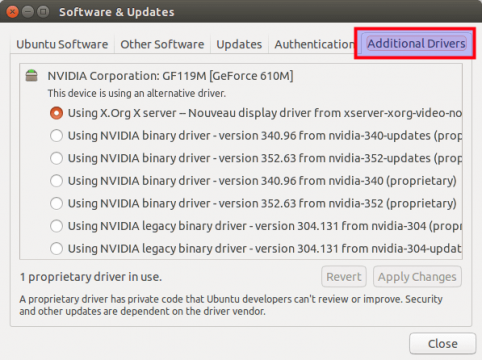Click the Close button
Viewport: 482px width, 360px height.
point(442,343)
